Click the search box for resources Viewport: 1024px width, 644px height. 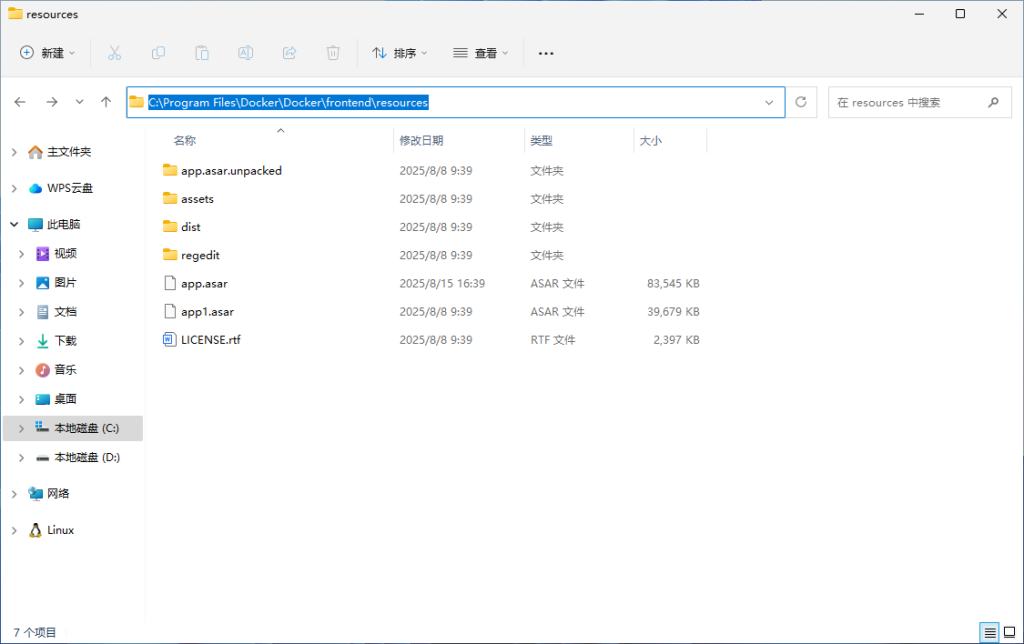(910, 101)
